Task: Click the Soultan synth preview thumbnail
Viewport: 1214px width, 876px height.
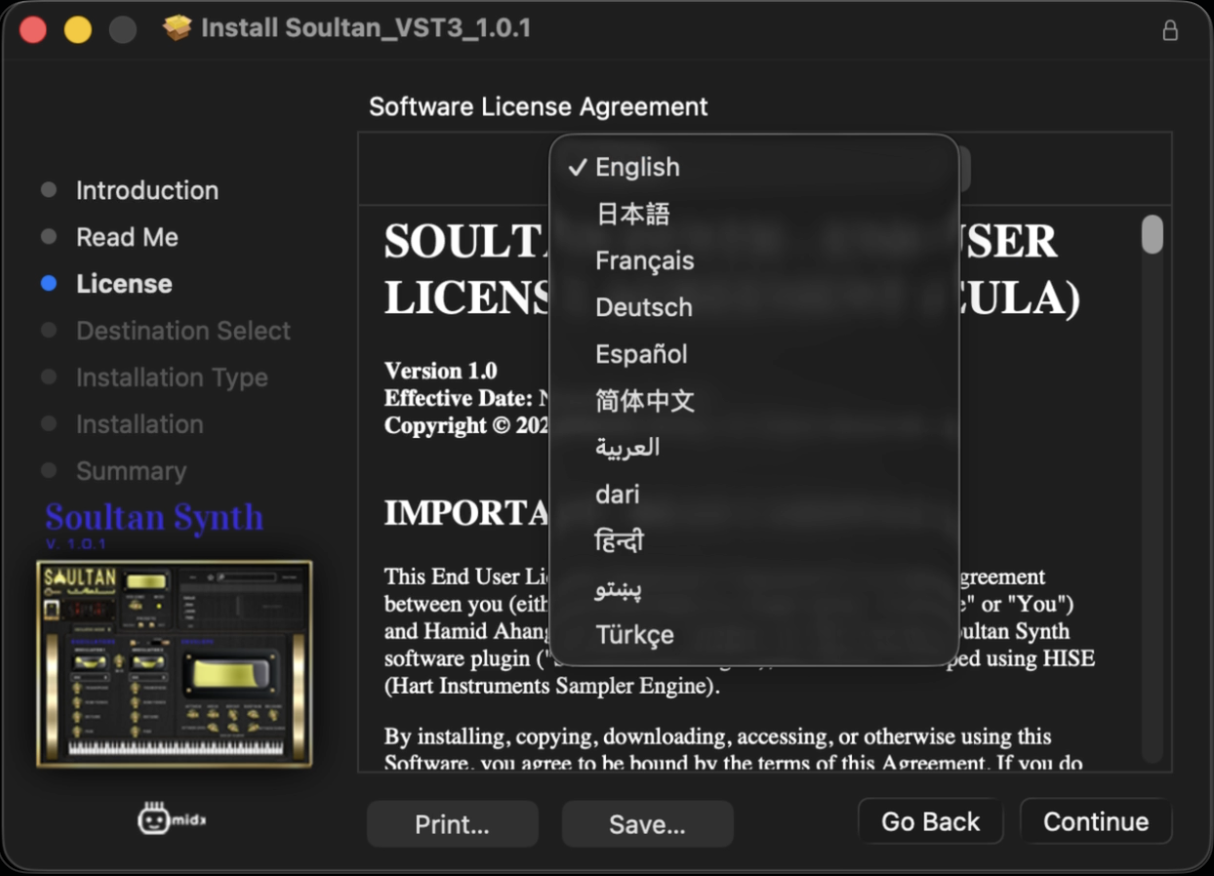Action: tap(174, 664)
